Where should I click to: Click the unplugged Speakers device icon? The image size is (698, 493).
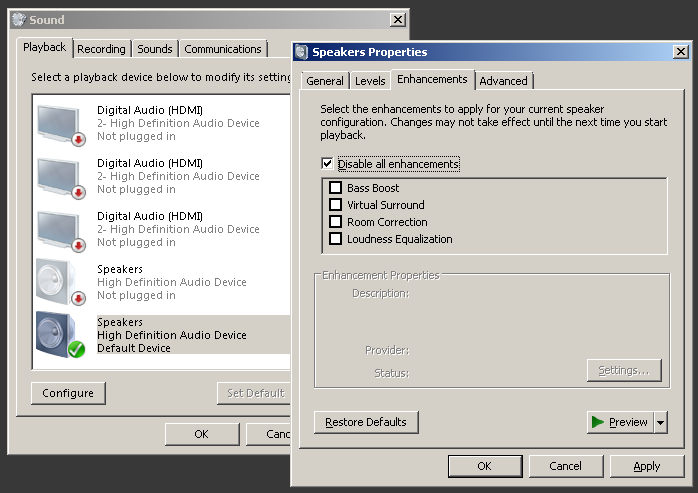59,281
